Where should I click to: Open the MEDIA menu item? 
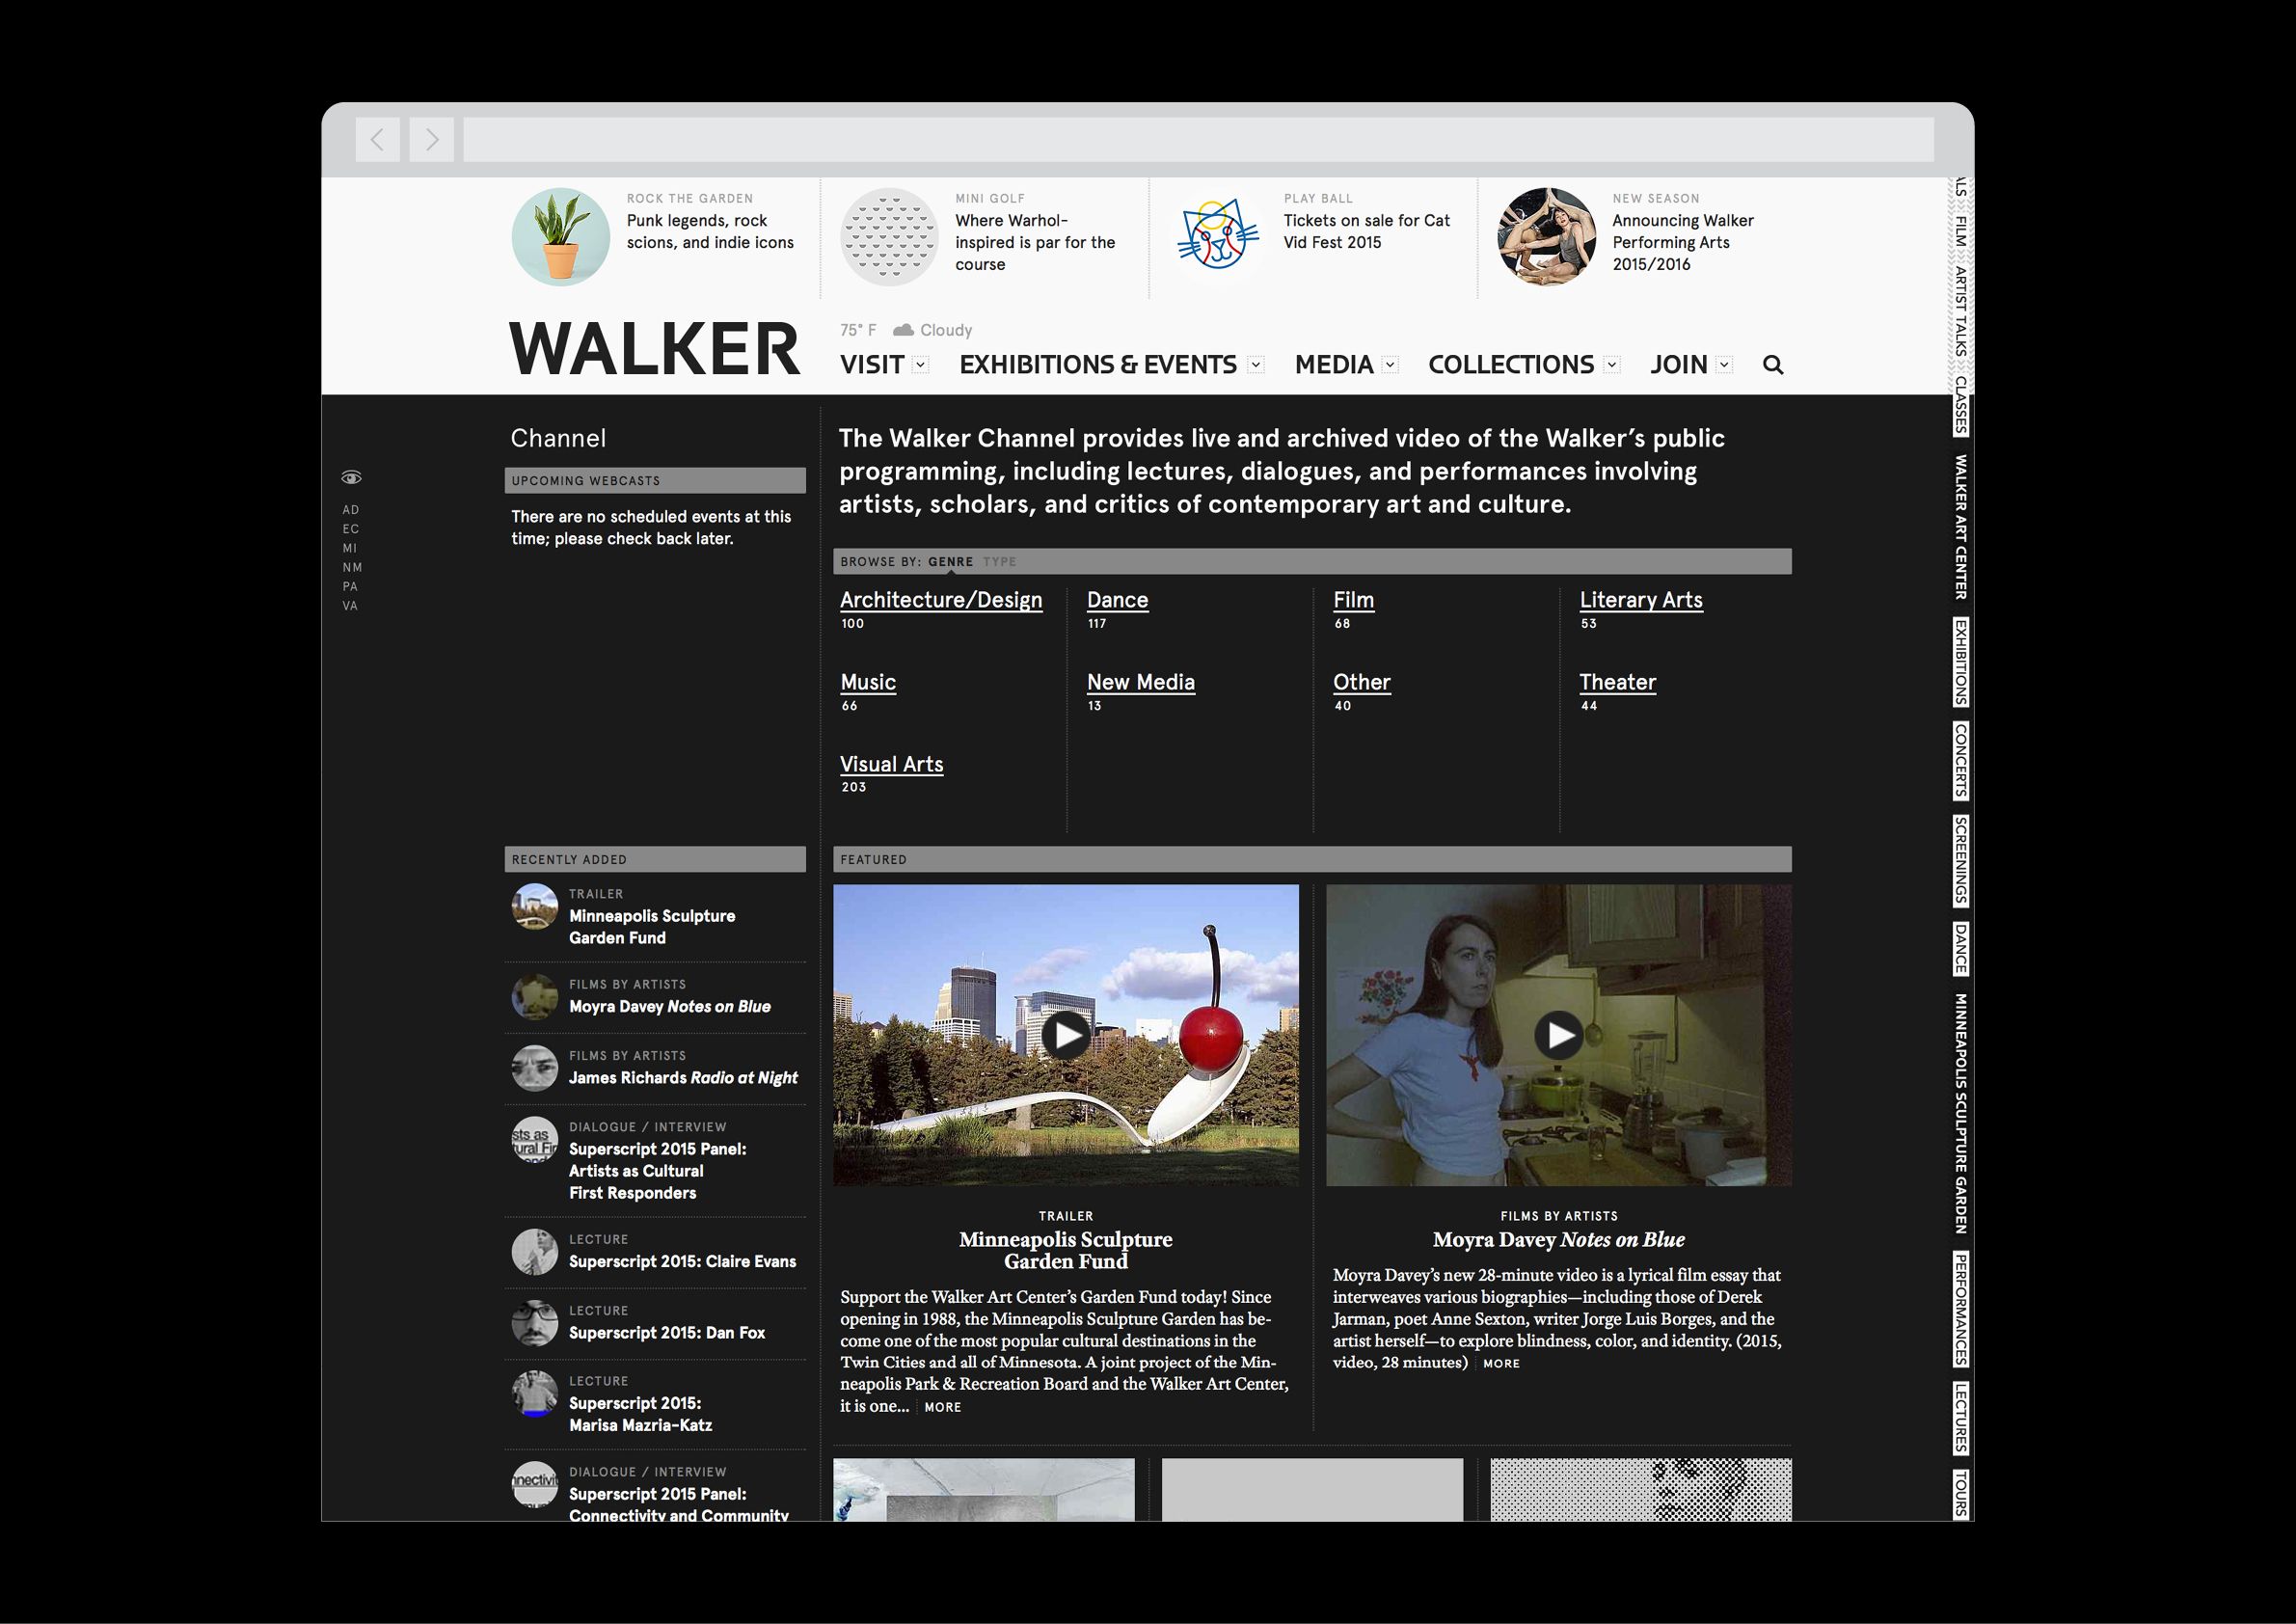tap(1334, 365)
